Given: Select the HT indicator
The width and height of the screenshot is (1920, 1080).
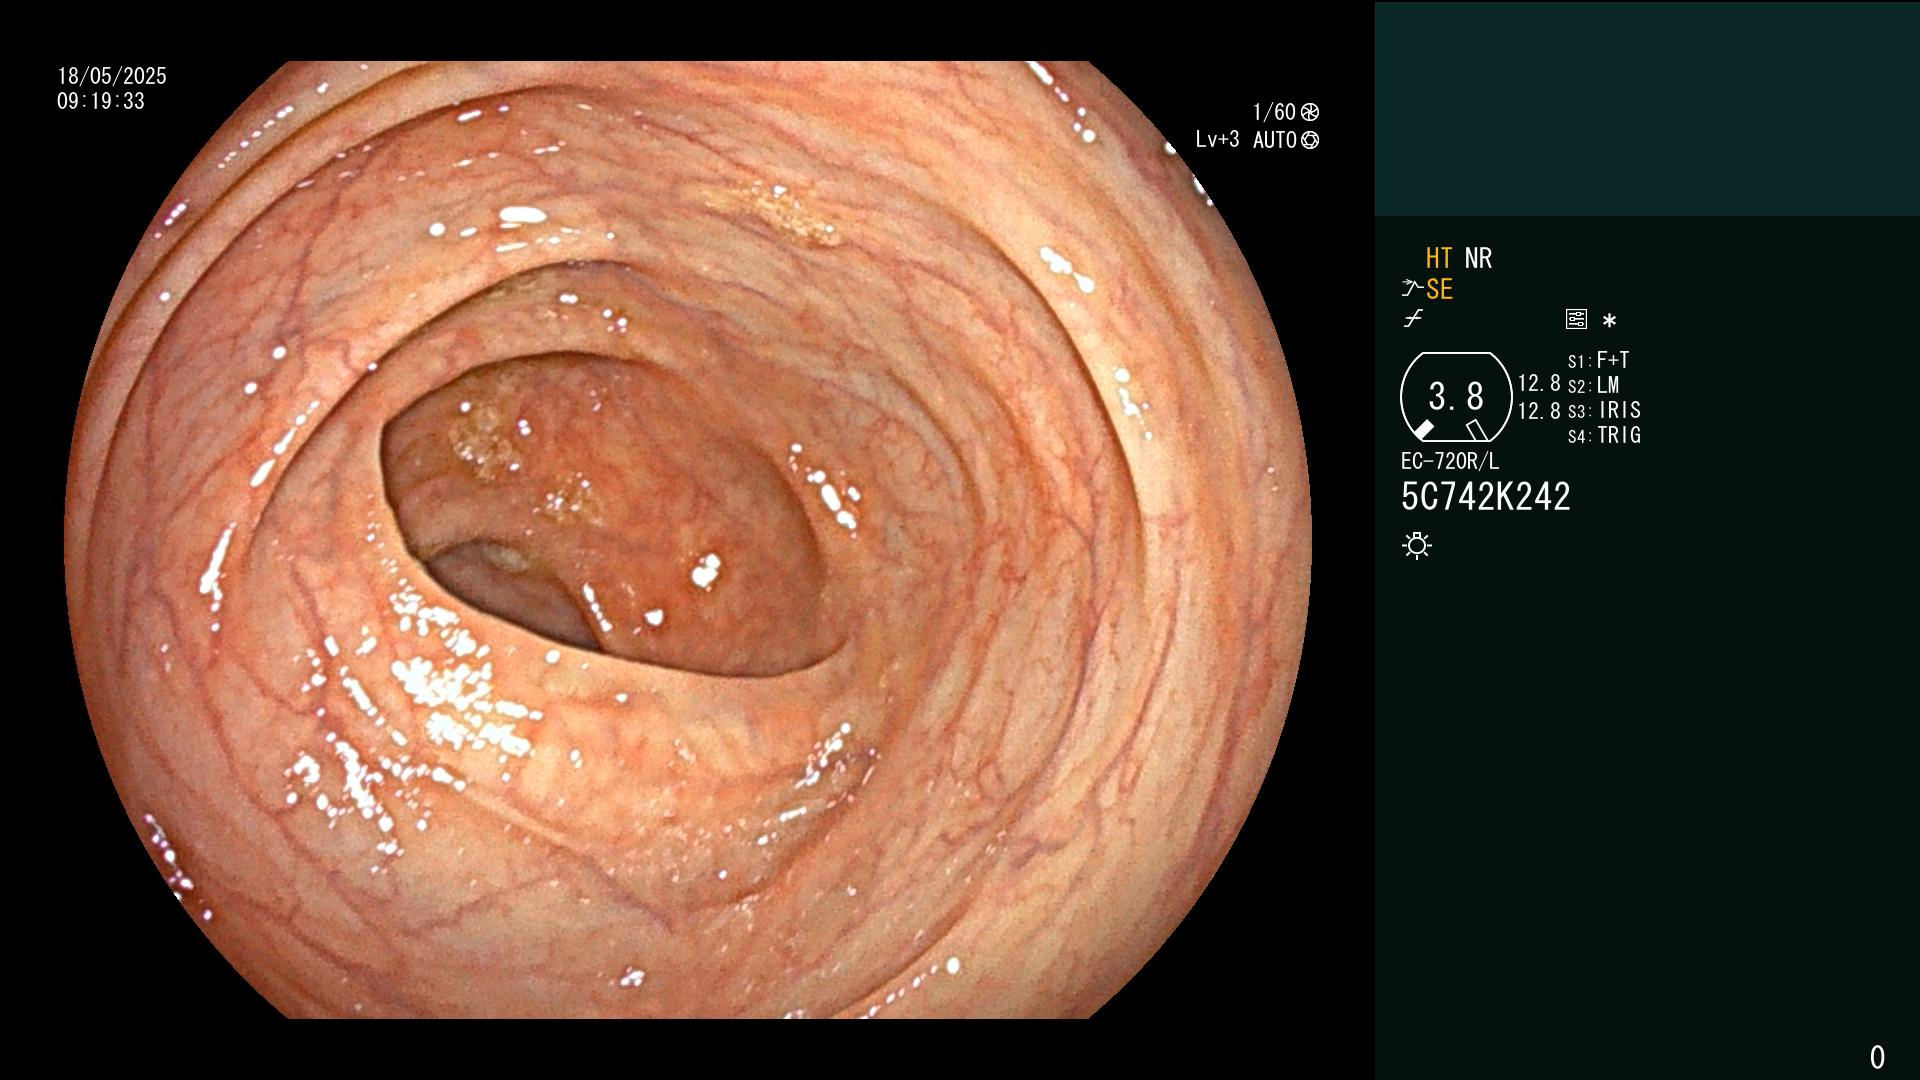Looking at the screenshot, I should (x=1439, y=258).
